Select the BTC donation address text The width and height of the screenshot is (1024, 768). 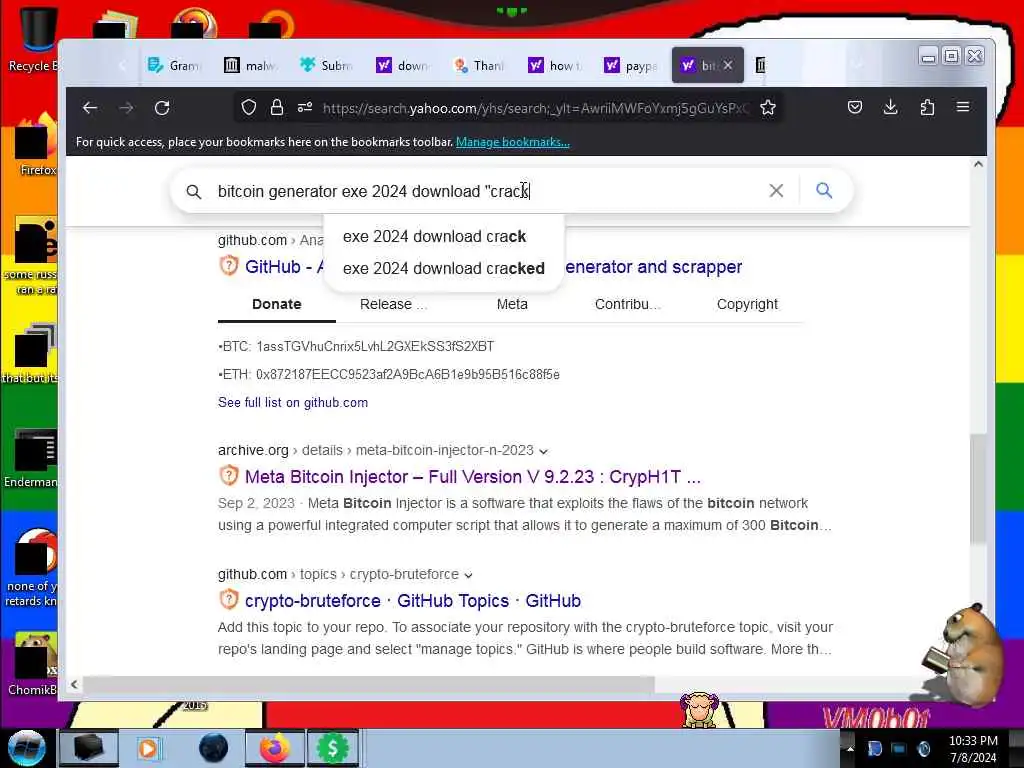click(x=375, y=346)
